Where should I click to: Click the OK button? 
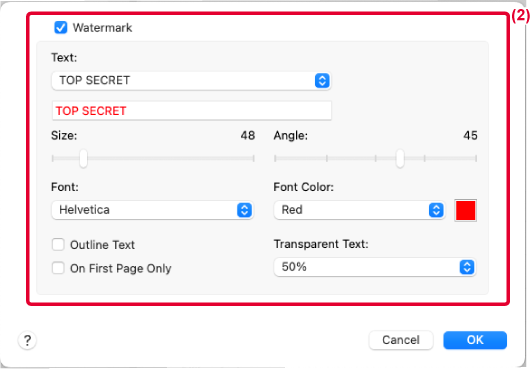475,340
